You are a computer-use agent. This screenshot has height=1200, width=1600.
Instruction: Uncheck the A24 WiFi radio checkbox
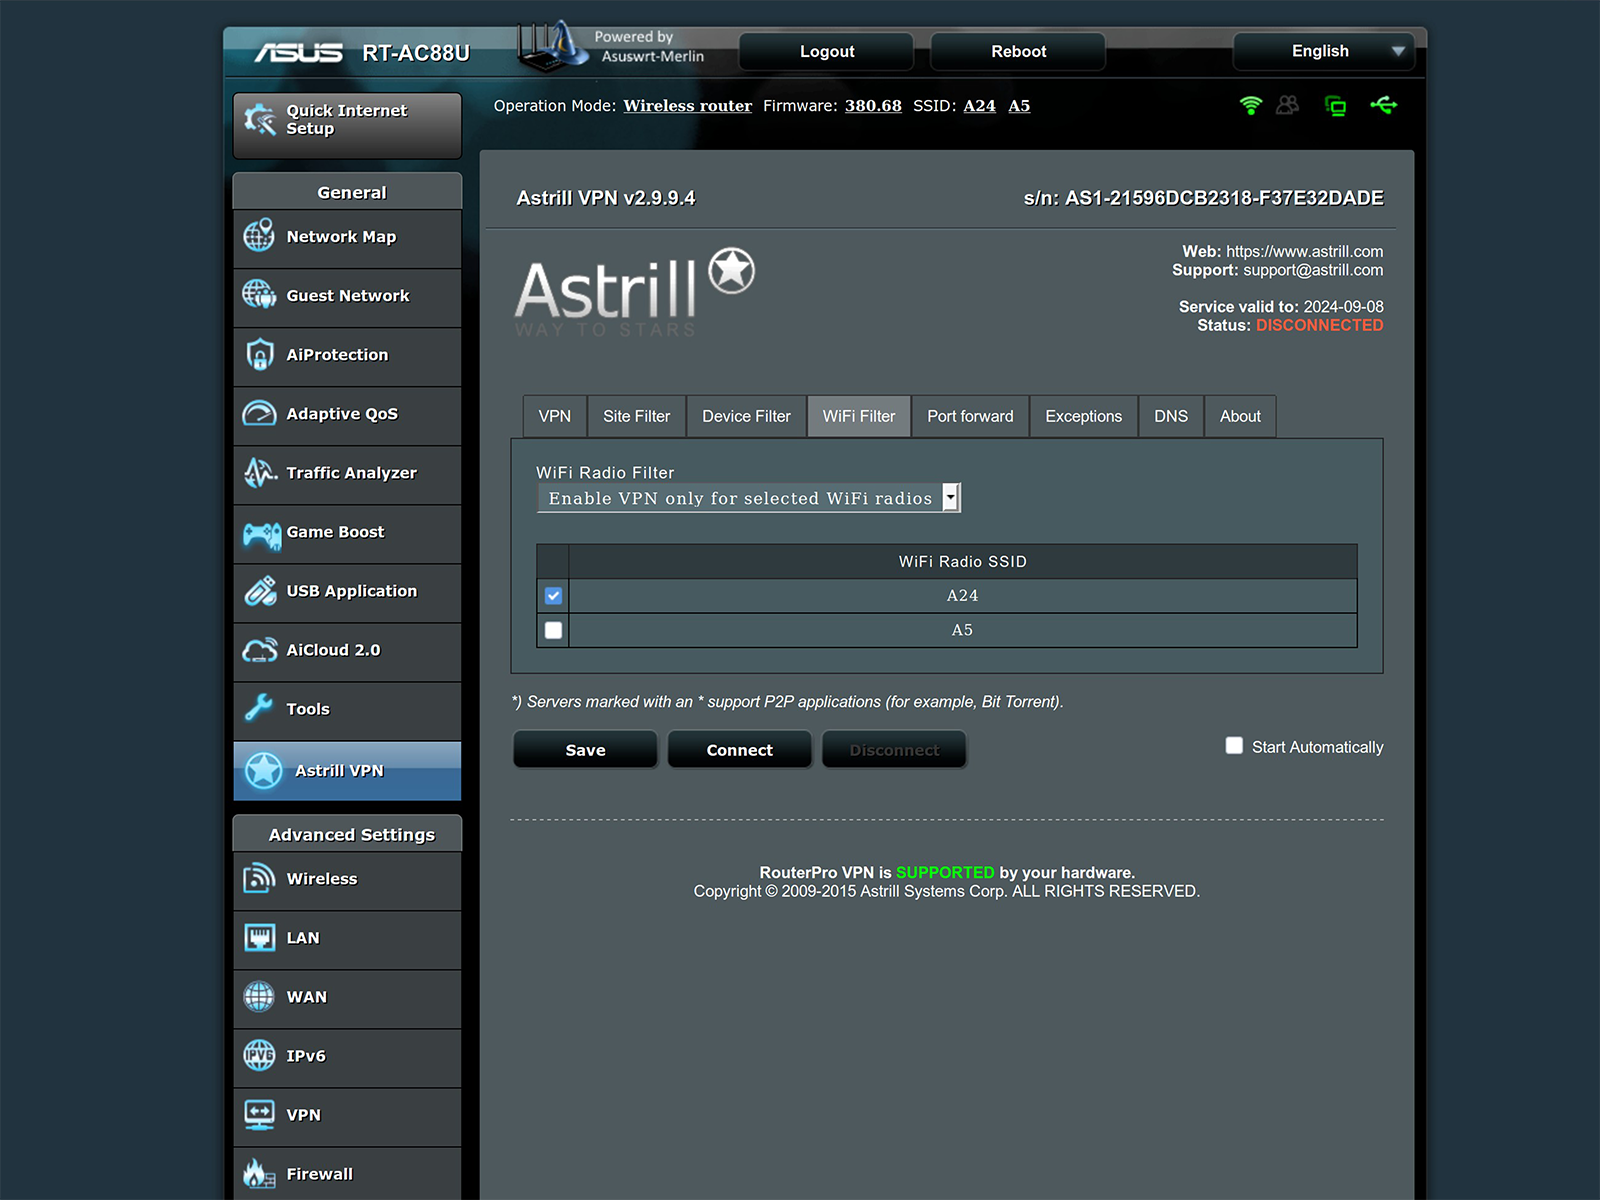(x=553, y=596)
